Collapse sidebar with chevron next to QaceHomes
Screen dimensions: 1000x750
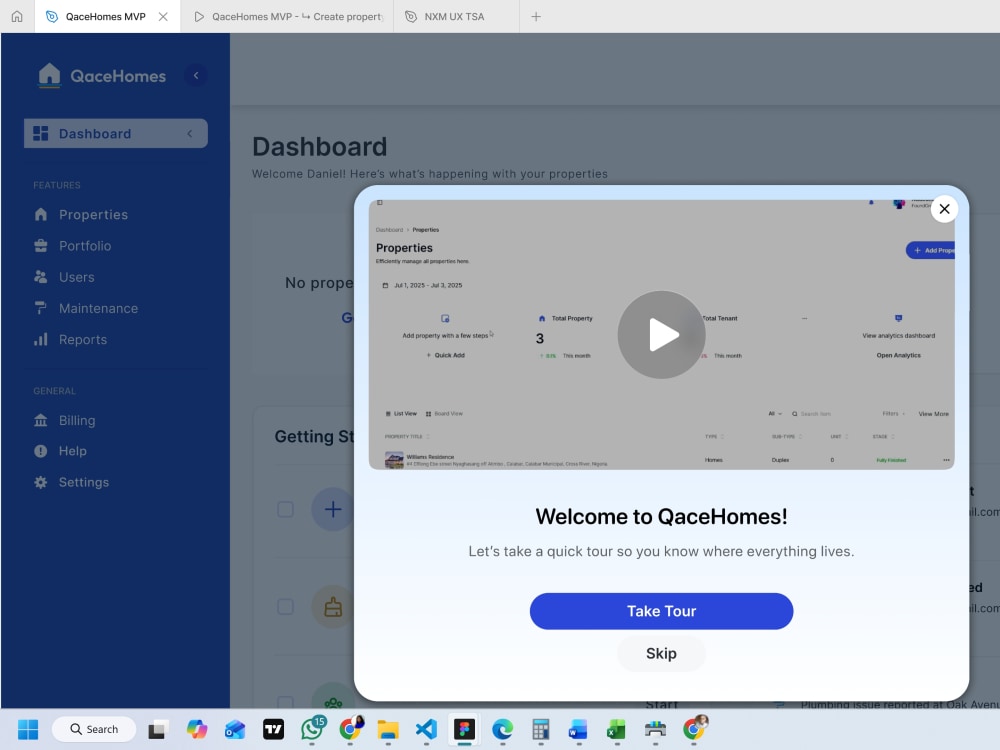(196, 75)
